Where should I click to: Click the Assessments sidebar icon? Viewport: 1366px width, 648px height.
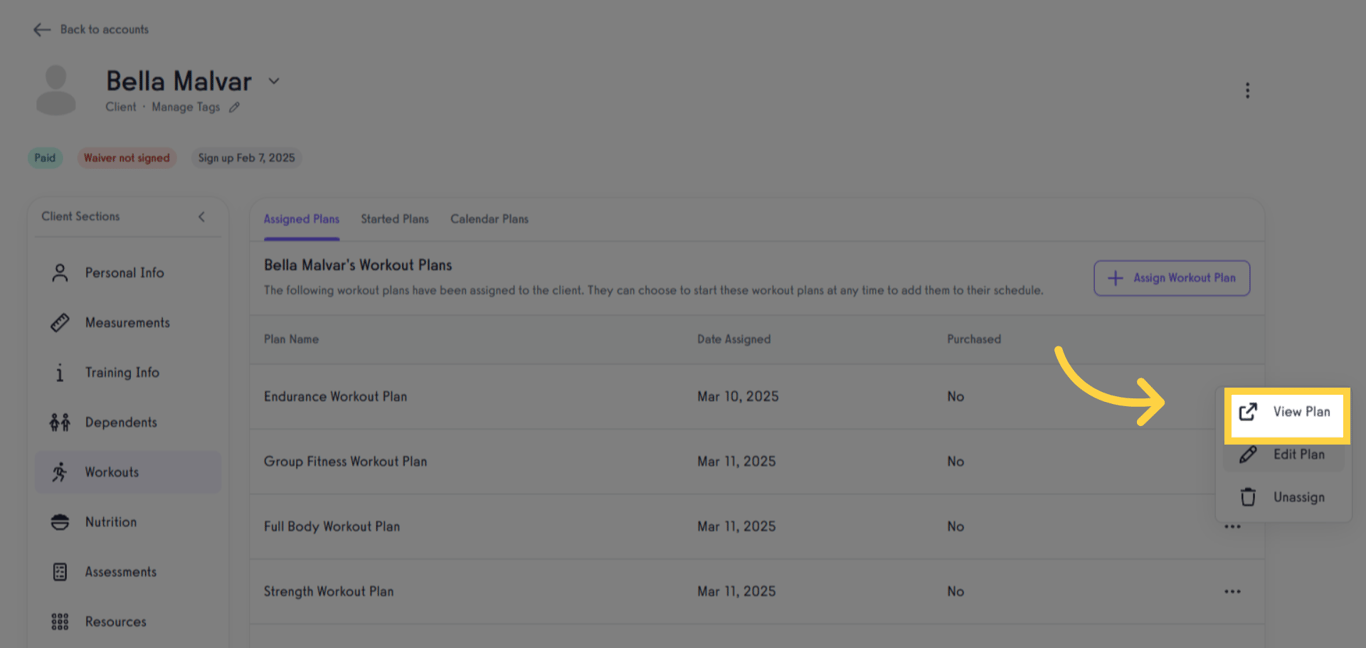pos(60,572)
